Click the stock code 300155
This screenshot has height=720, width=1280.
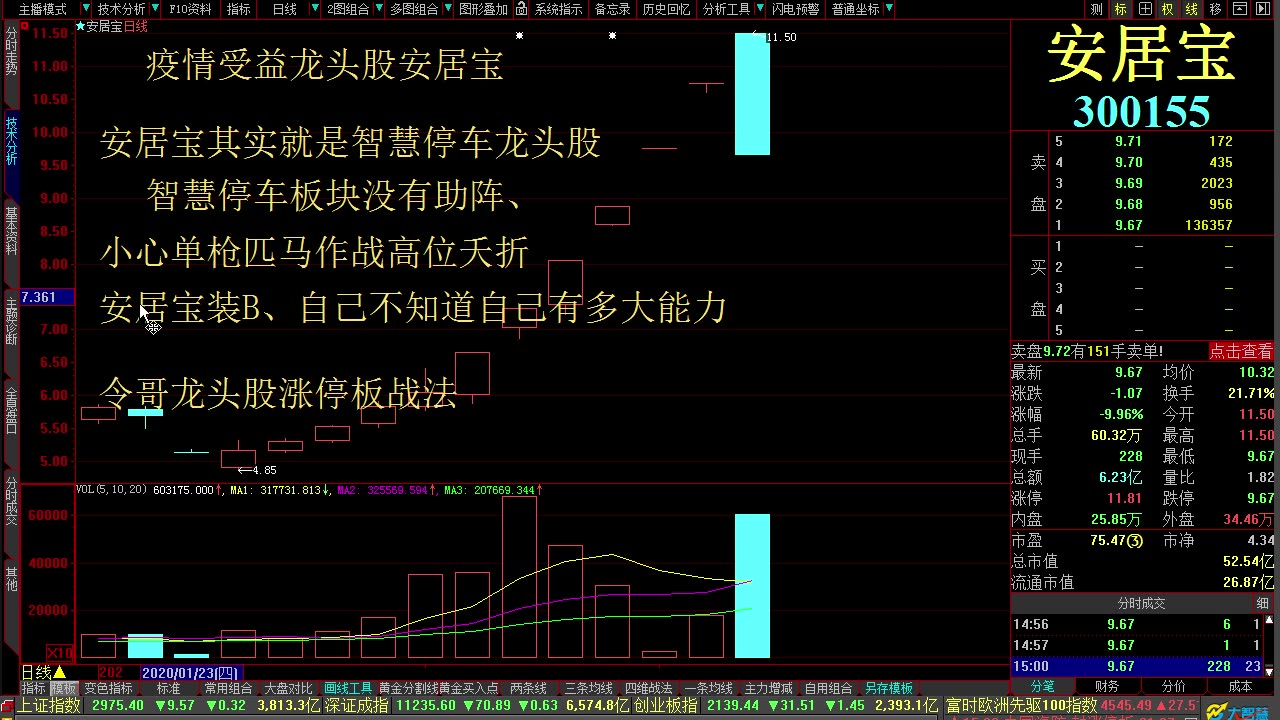1142,112
